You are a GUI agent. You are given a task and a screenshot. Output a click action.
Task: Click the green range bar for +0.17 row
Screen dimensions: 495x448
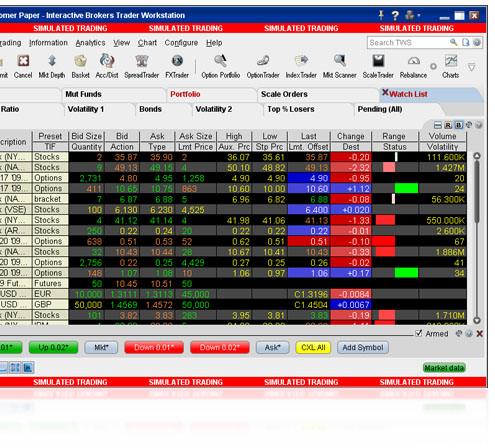click(406, 273)
